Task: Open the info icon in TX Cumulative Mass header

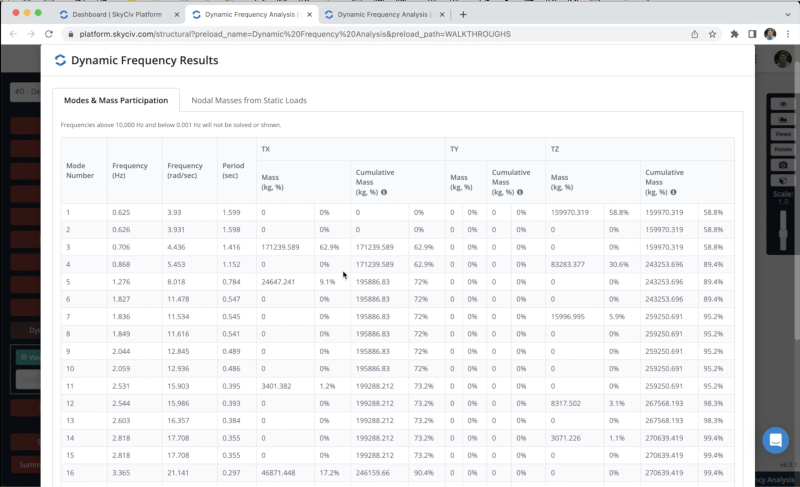Action: point(384,192)
